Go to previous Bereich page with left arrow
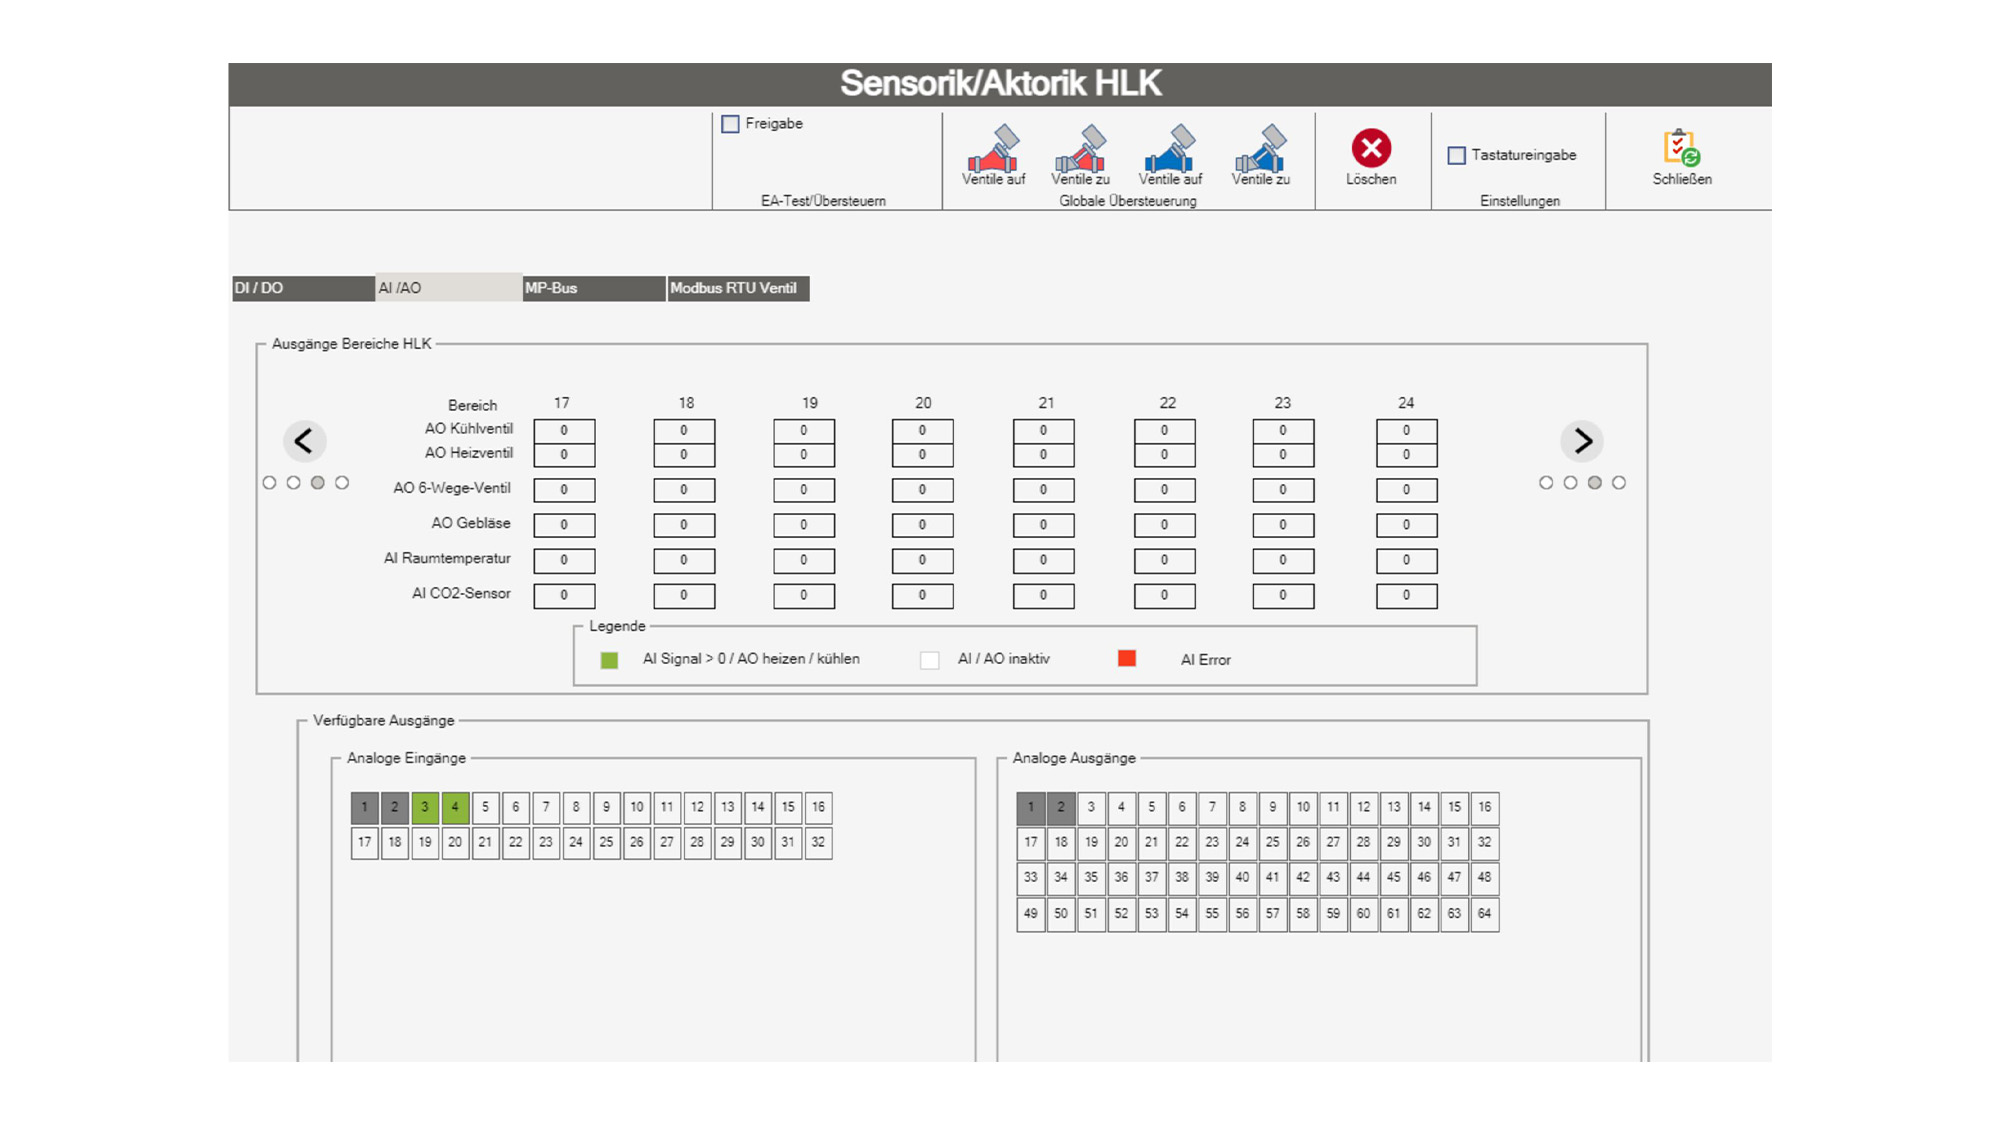2000x1125 pixels. coord(304,441)
